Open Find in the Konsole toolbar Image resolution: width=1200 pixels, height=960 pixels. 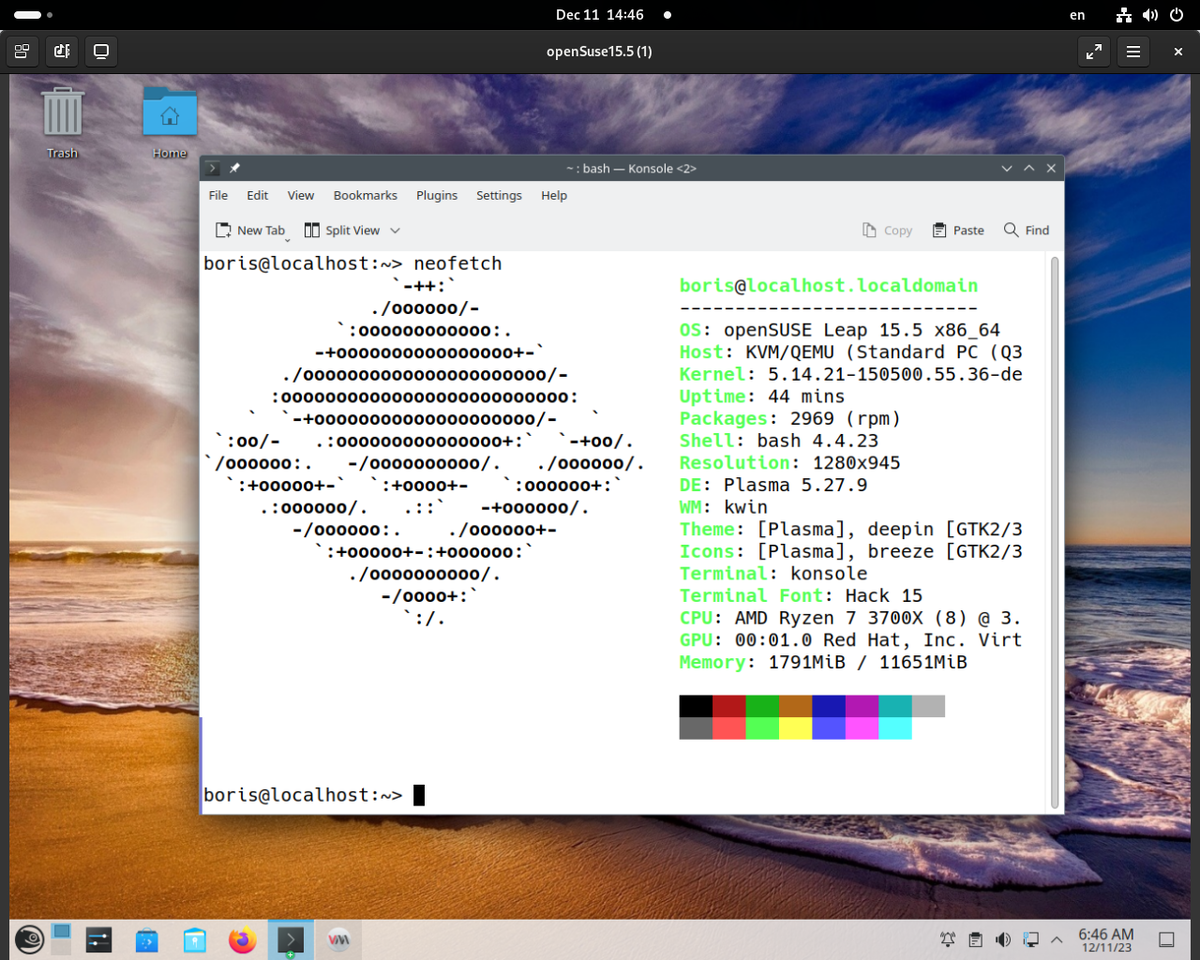(1027, 230)
